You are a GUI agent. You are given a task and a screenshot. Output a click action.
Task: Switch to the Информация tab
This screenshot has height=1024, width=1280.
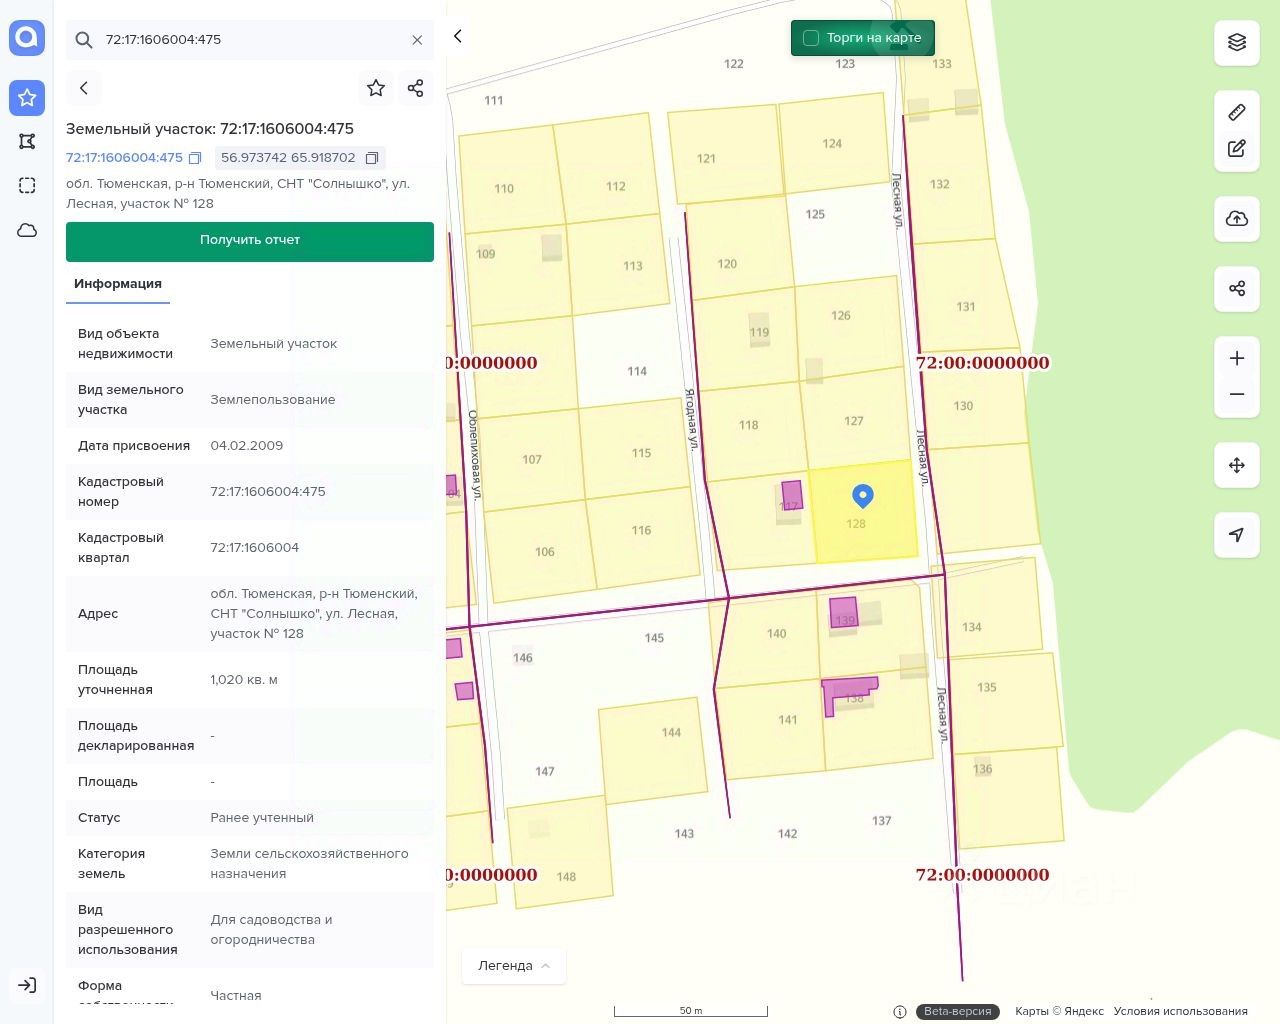coord(118,284)
